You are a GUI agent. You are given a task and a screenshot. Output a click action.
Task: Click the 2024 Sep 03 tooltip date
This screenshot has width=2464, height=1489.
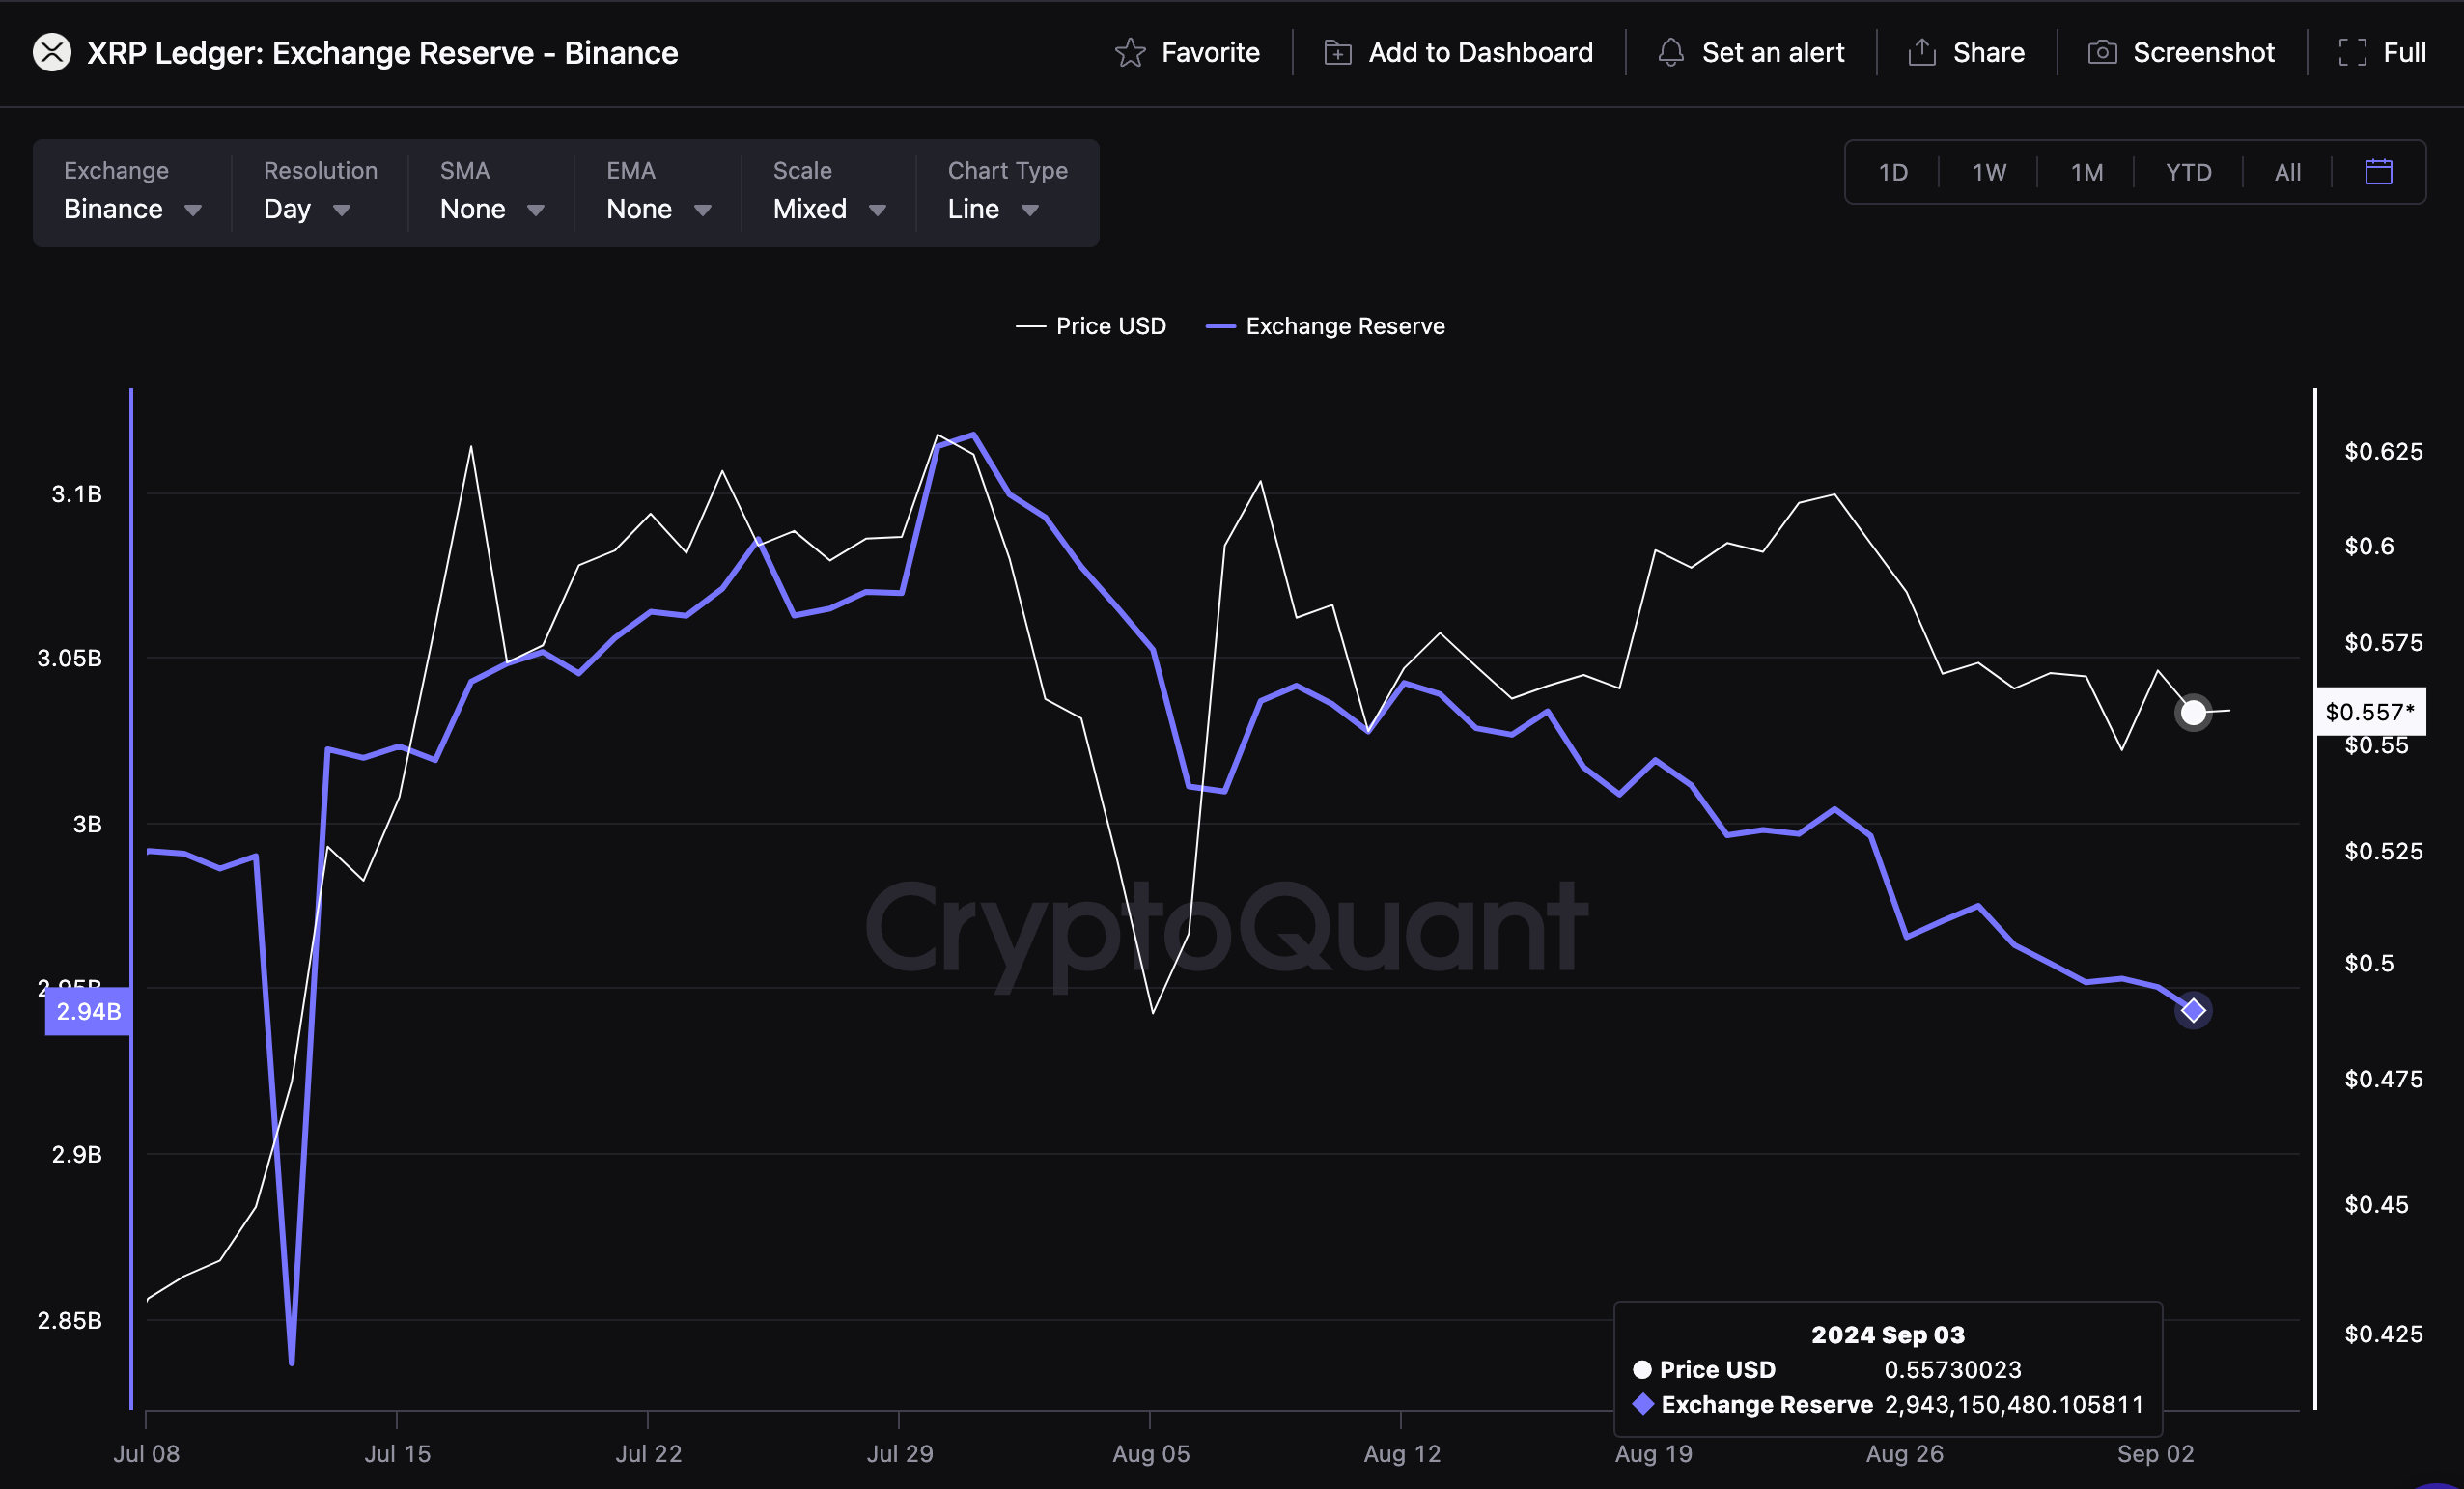click(1888, 1334)
